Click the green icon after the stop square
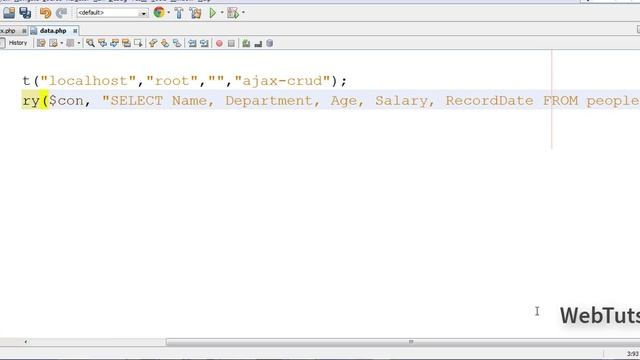Viewport: 640px width, 360px height. 246,43
